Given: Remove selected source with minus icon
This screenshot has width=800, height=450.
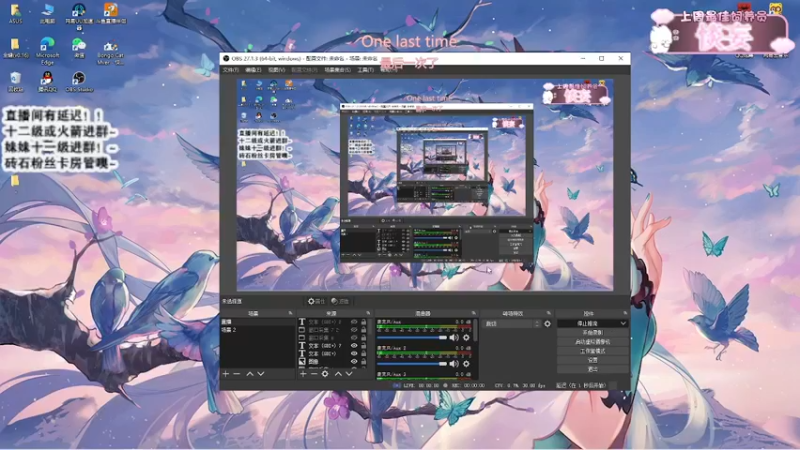Looking at the screenshot, I should click(x=314, y=374).
